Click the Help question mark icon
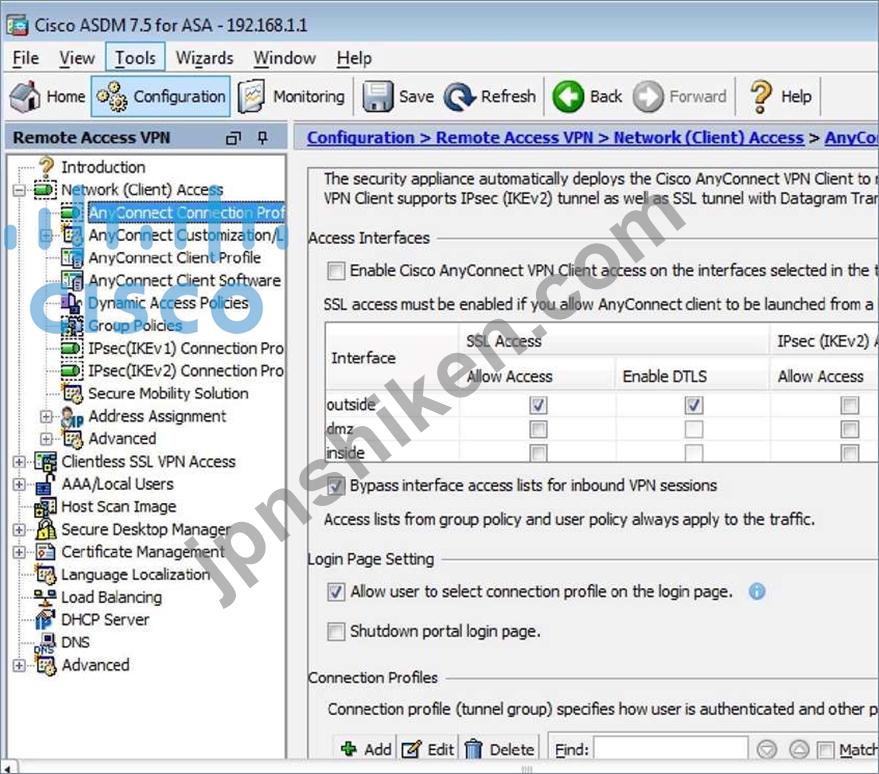 click(x=761, y=96)
